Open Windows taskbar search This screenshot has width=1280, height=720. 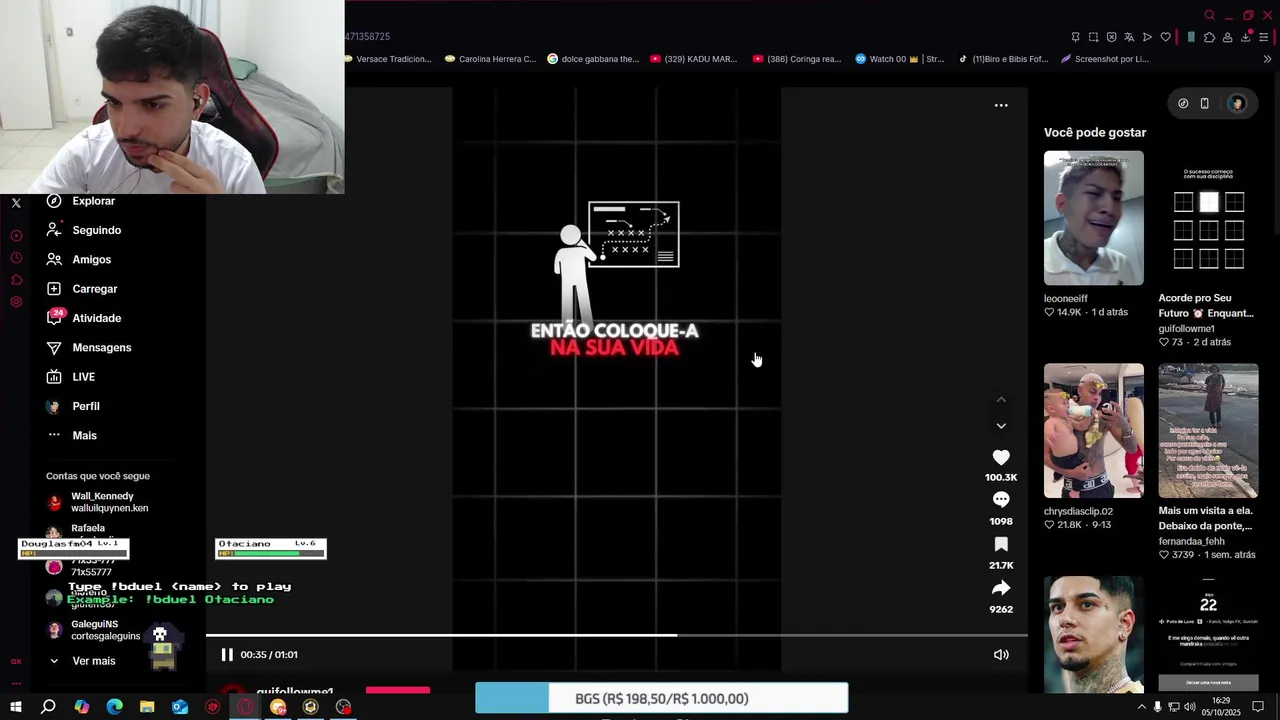click(48, 707)
